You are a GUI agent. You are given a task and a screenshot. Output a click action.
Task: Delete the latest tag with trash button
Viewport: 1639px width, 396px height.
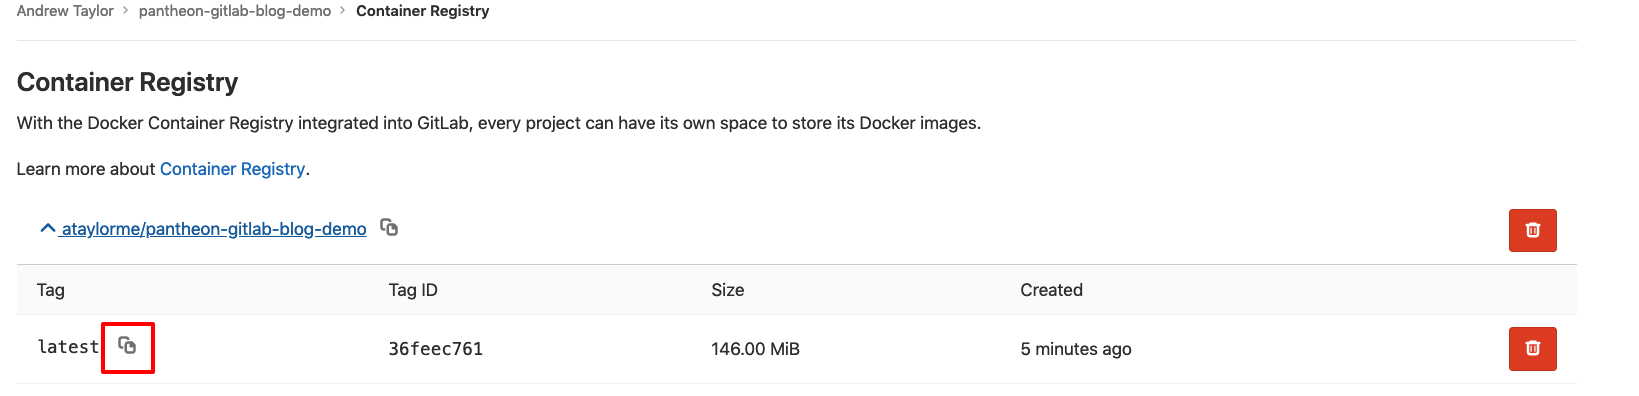[x=1532, y=349]
